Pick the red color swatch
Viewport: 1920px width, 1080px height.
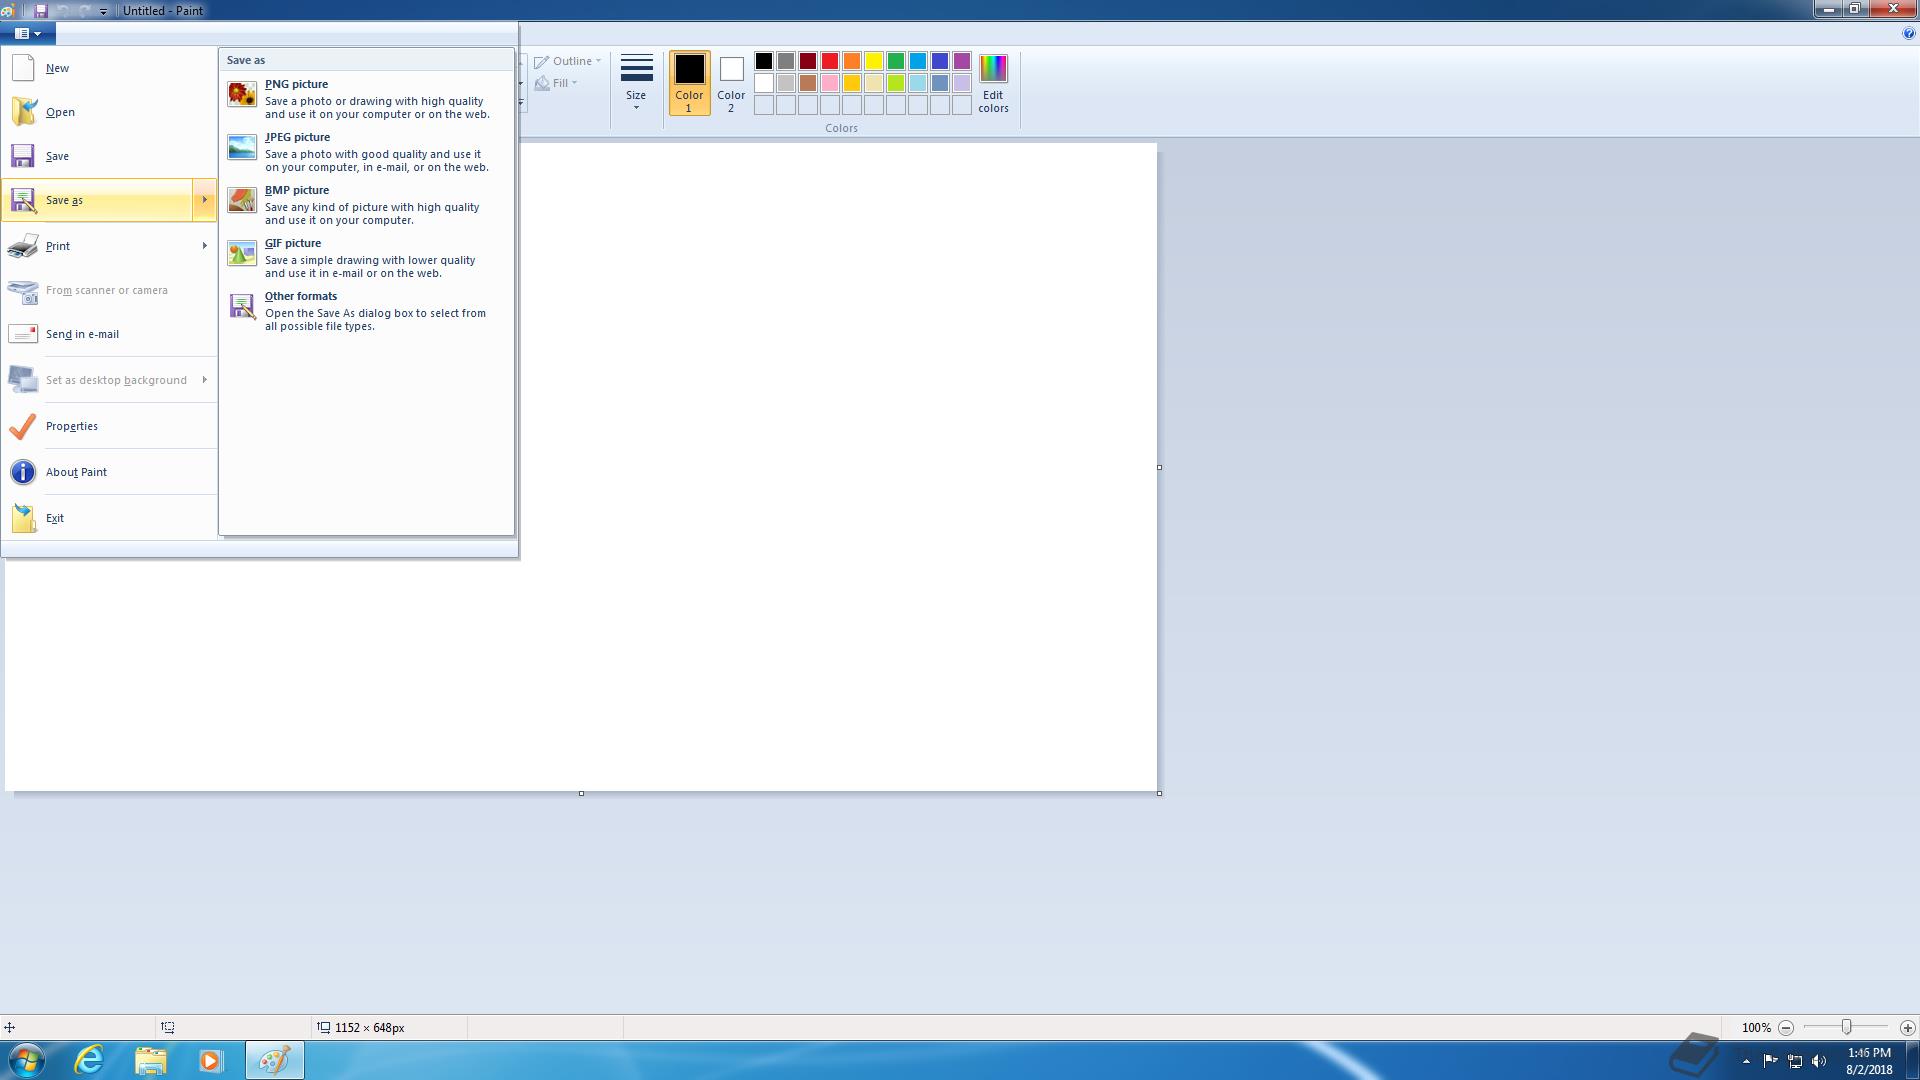[x=830, y=61]
